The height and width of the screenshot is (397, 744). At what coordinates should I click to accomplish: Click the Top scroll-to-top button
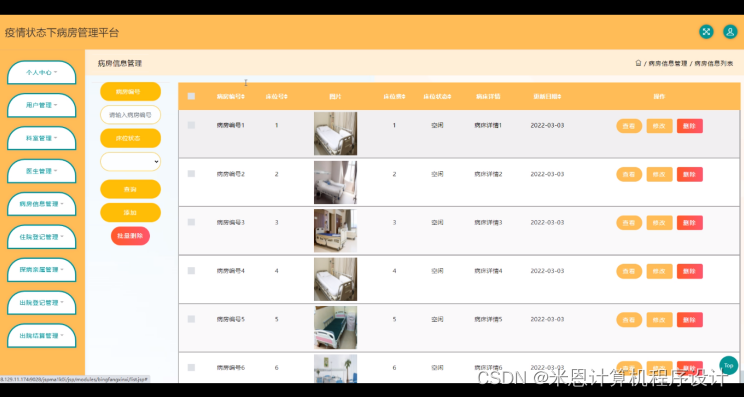(728, 366)
